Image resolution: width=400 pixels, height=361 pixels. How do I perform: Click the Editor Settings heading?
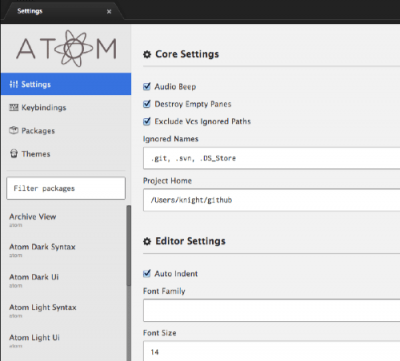190,241
